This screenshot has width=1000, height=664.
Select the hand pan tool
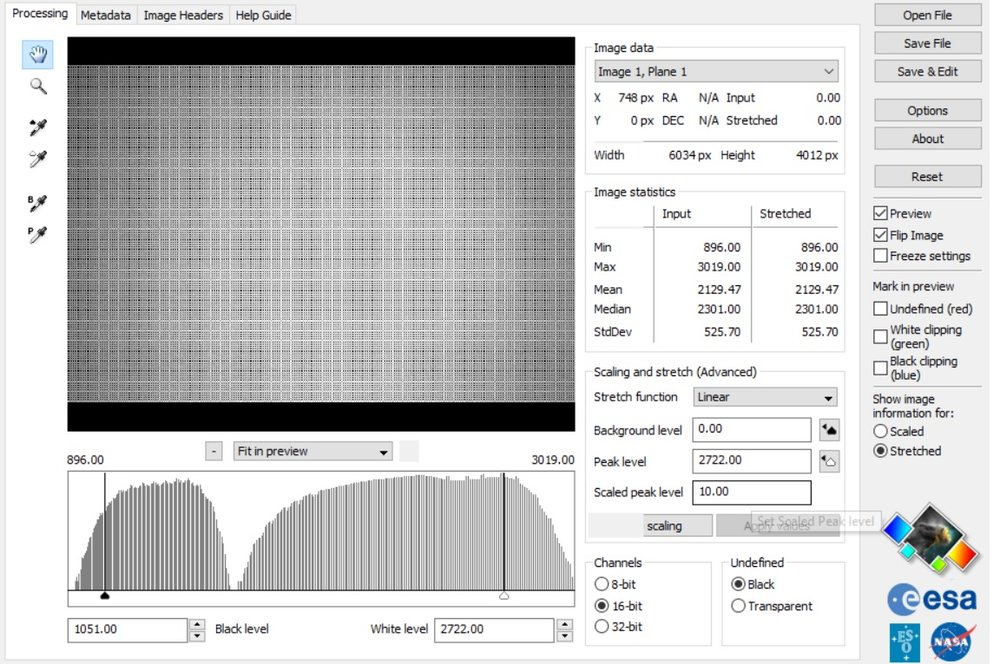tap(38, 55)
